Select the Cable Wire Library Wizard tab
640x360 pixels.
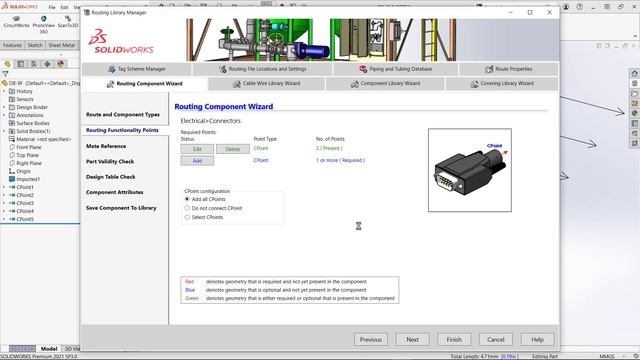(266, 84)
